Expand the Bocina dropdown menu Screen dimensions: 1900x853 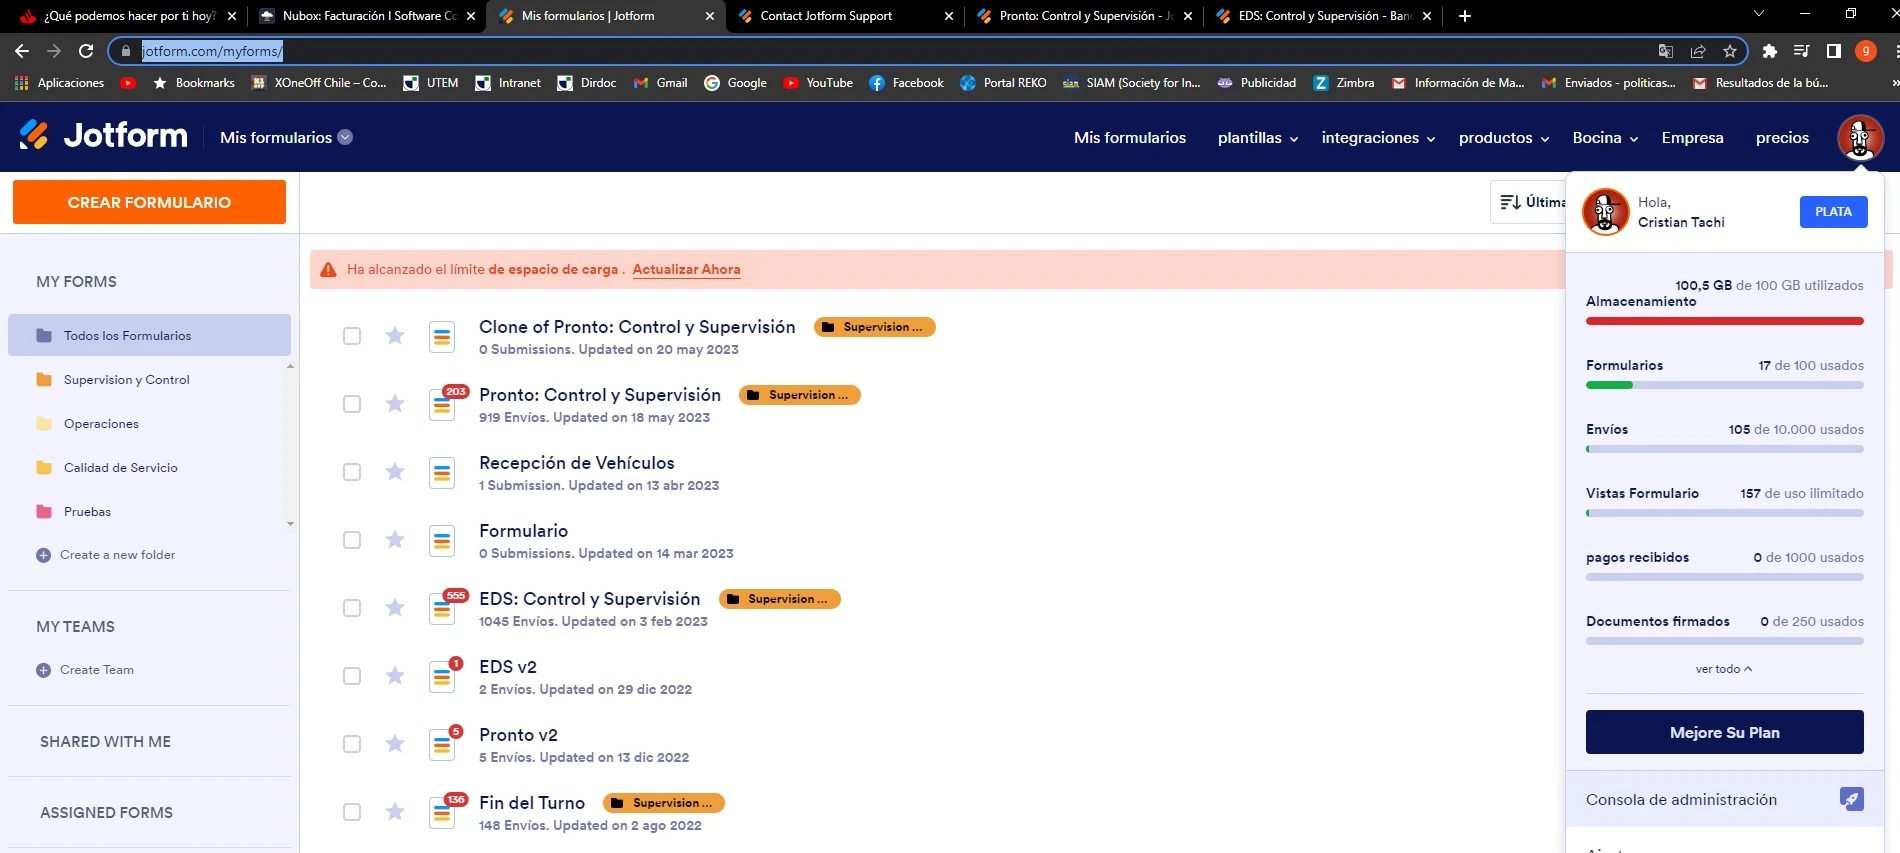coord(1605,138)
